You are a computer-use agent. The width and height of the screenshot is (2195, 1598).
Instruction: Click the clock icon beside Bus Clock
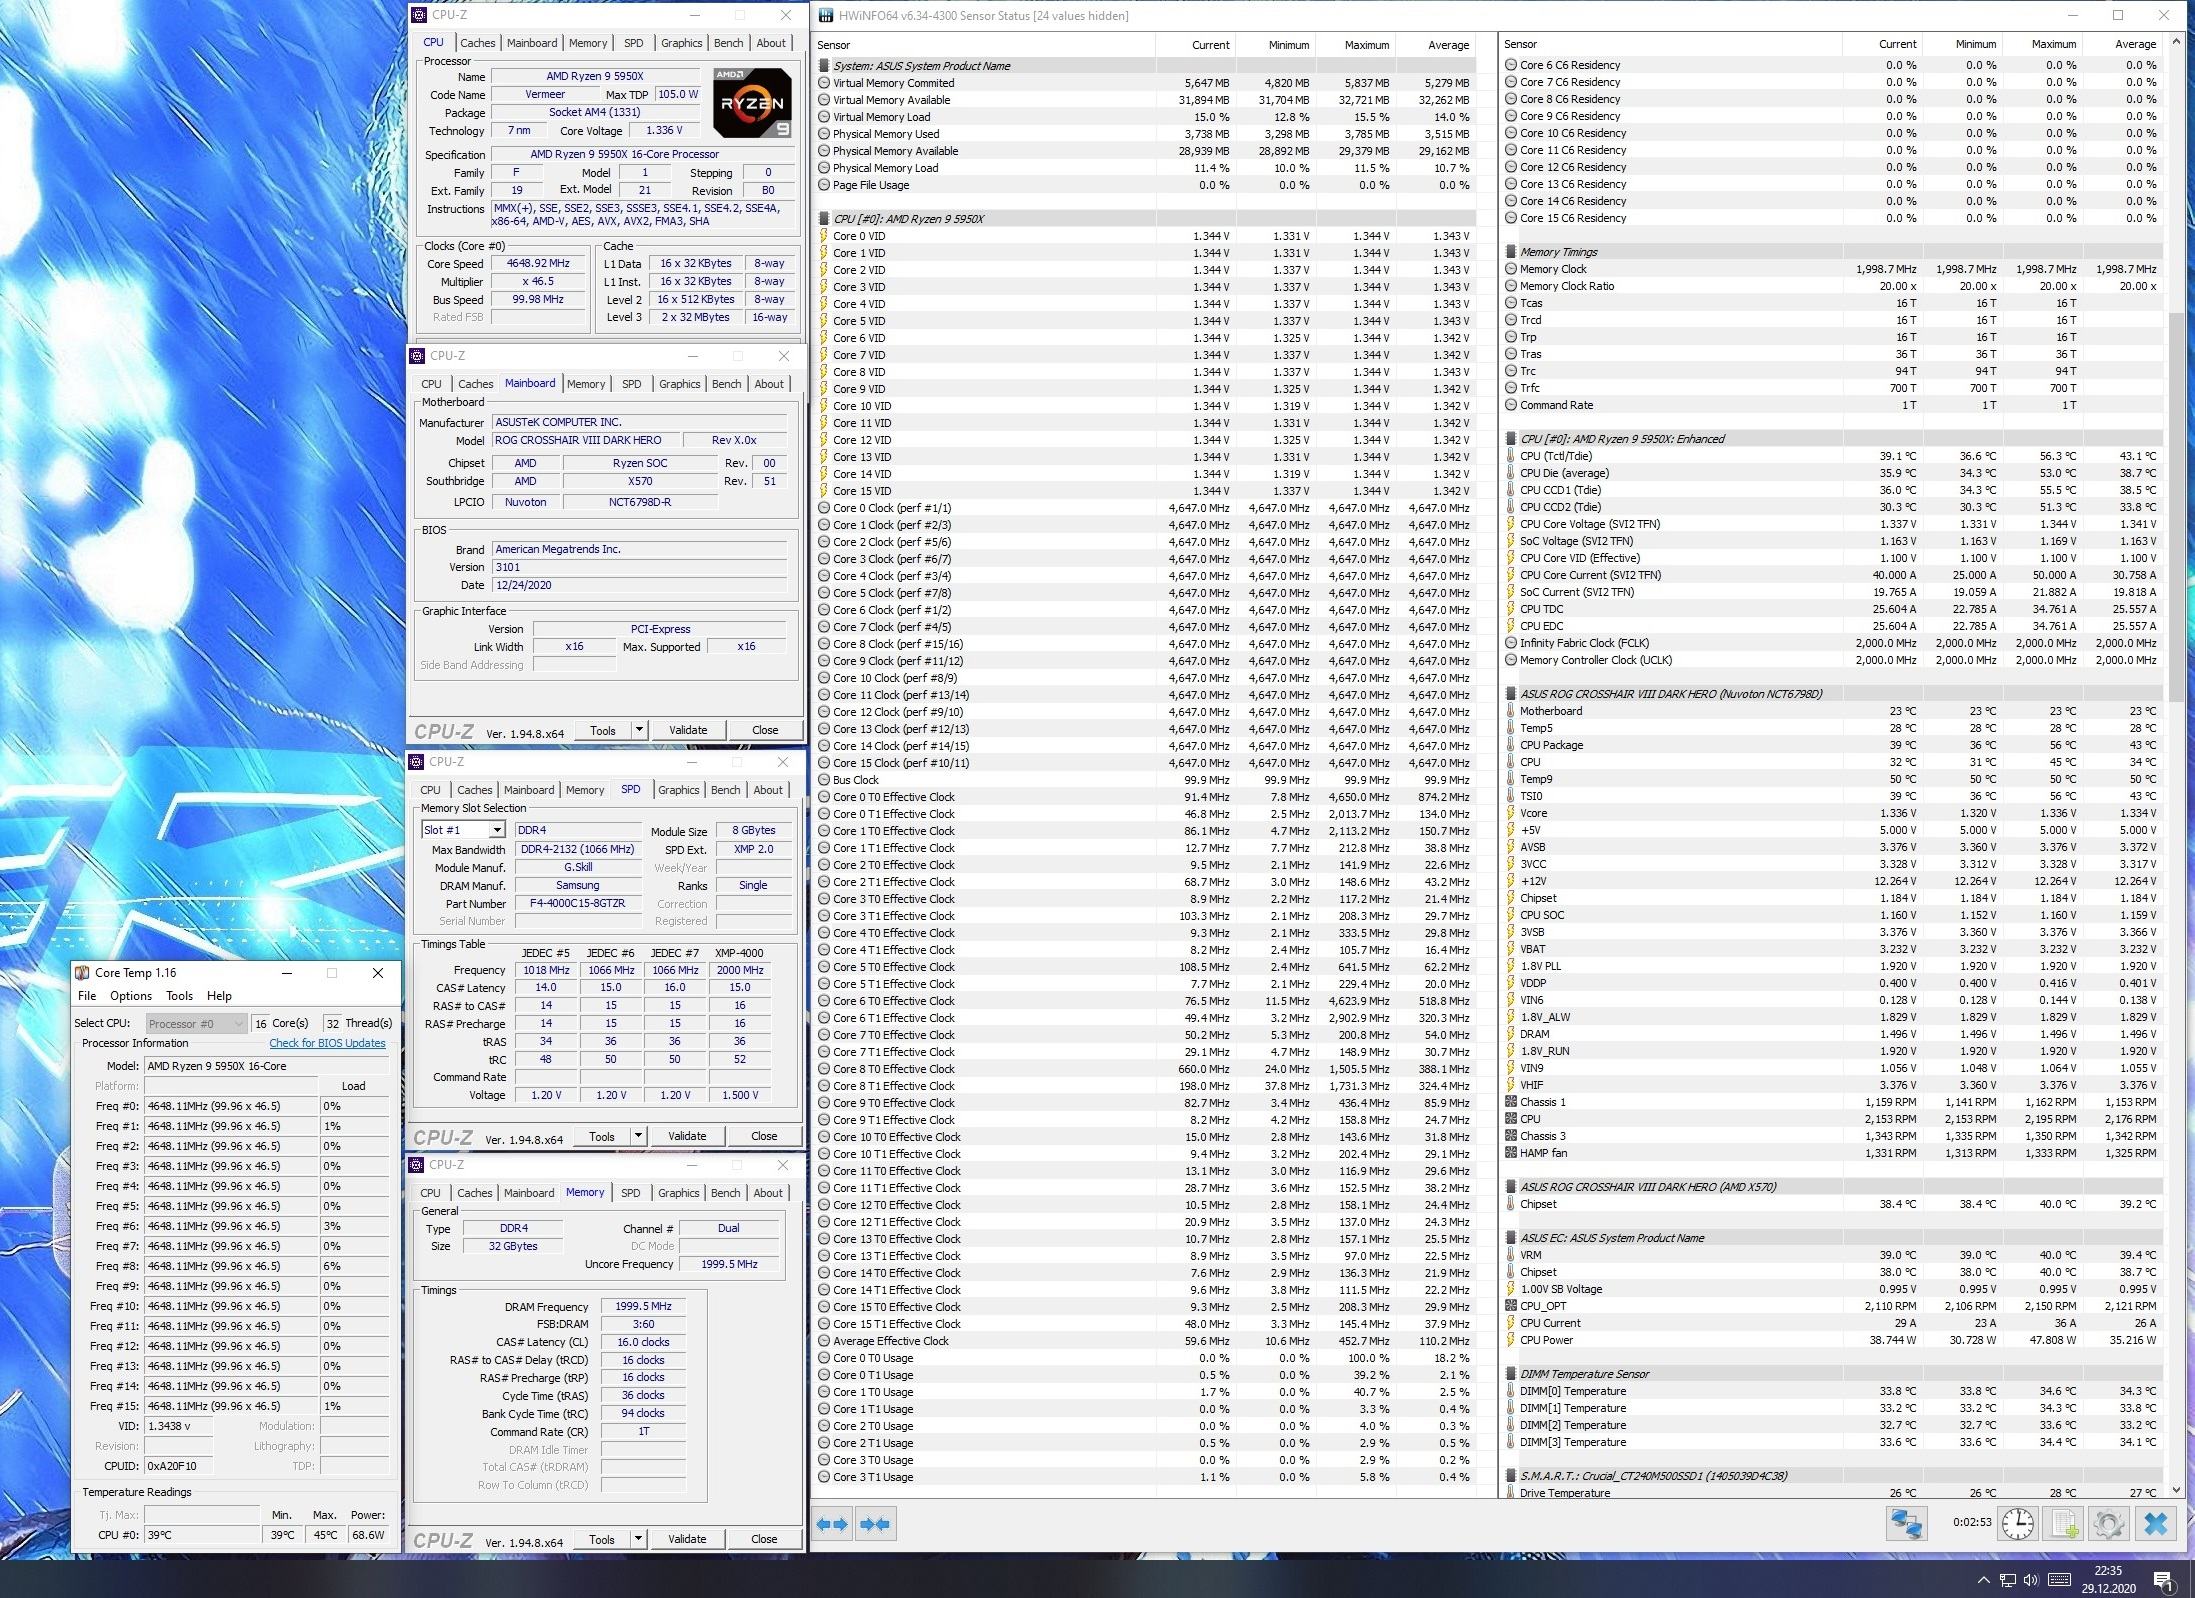824,780
